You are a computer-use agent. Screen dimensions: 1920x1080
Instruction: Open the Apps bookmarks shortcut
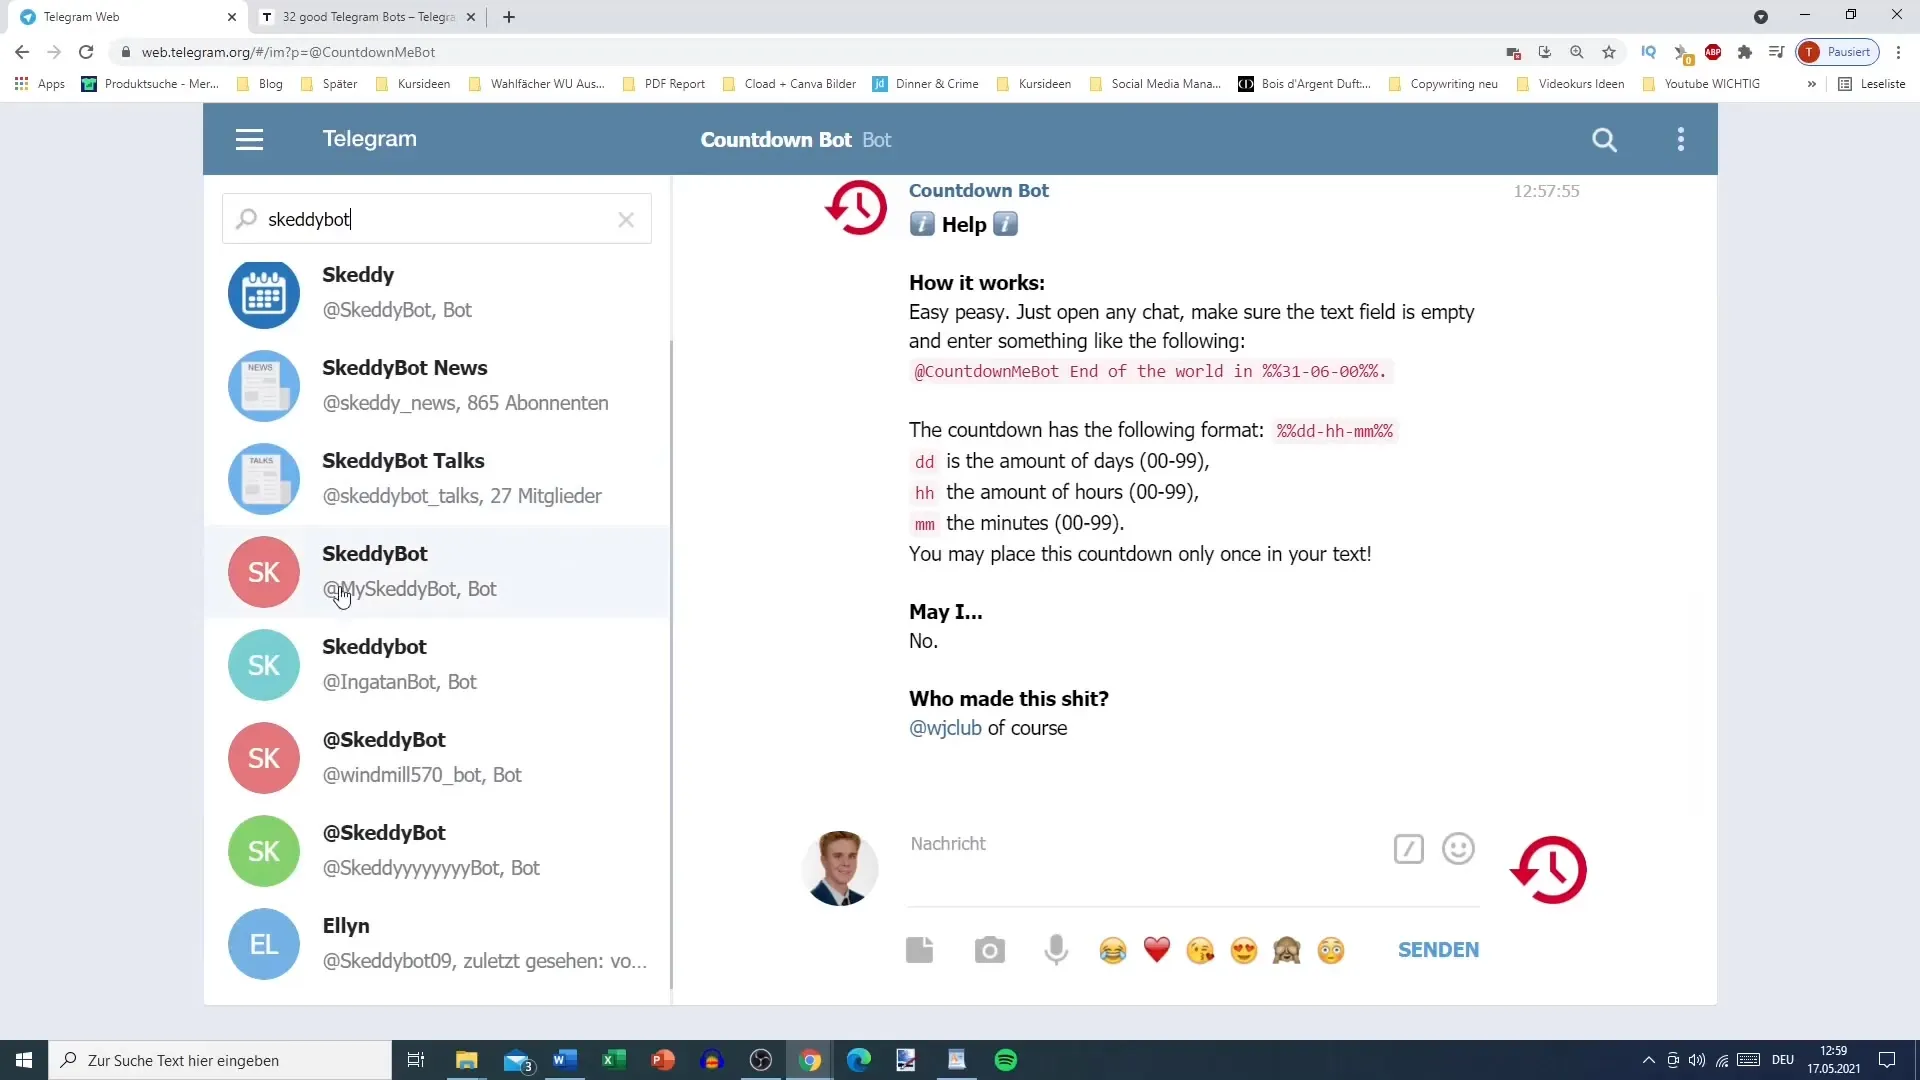pyautogui.click(x=40, y=84)
